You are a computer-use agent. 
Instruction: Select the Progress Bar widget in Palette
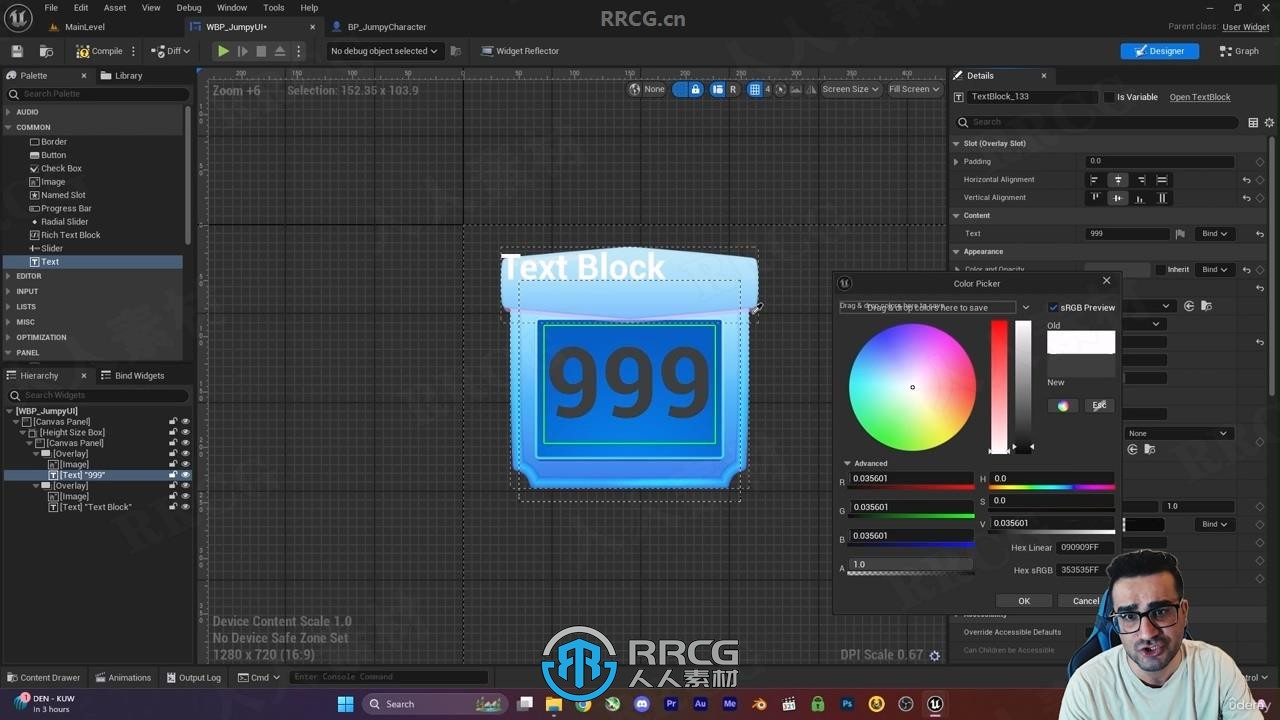pos(65,208)
